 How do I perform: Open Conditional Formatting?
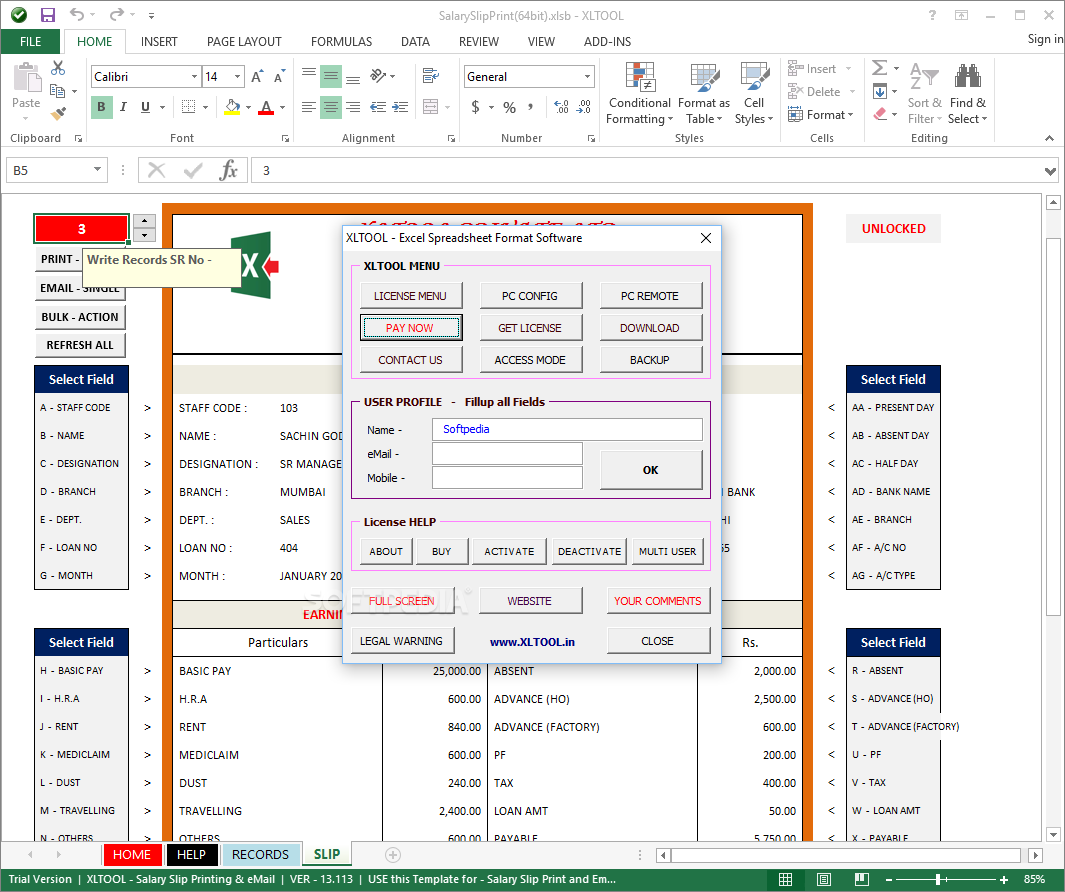(640, 93)
